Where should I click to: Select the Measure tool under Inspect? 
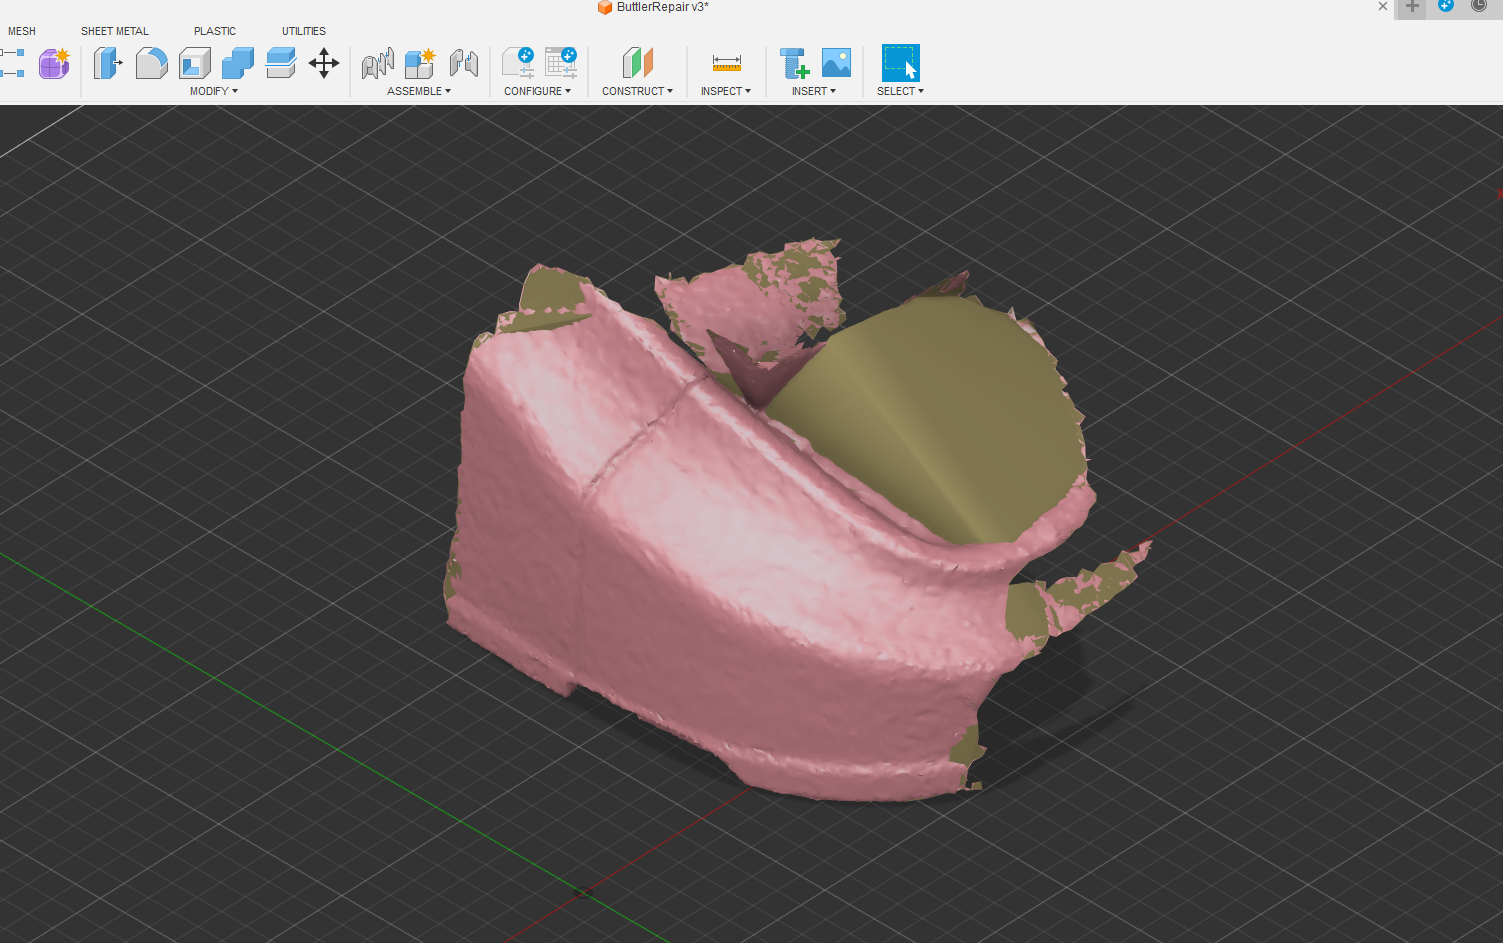click(x=726, y=63)
